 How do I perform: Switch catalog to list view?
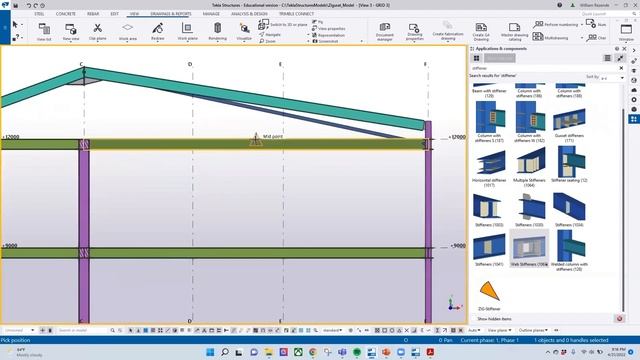[607, 58]
